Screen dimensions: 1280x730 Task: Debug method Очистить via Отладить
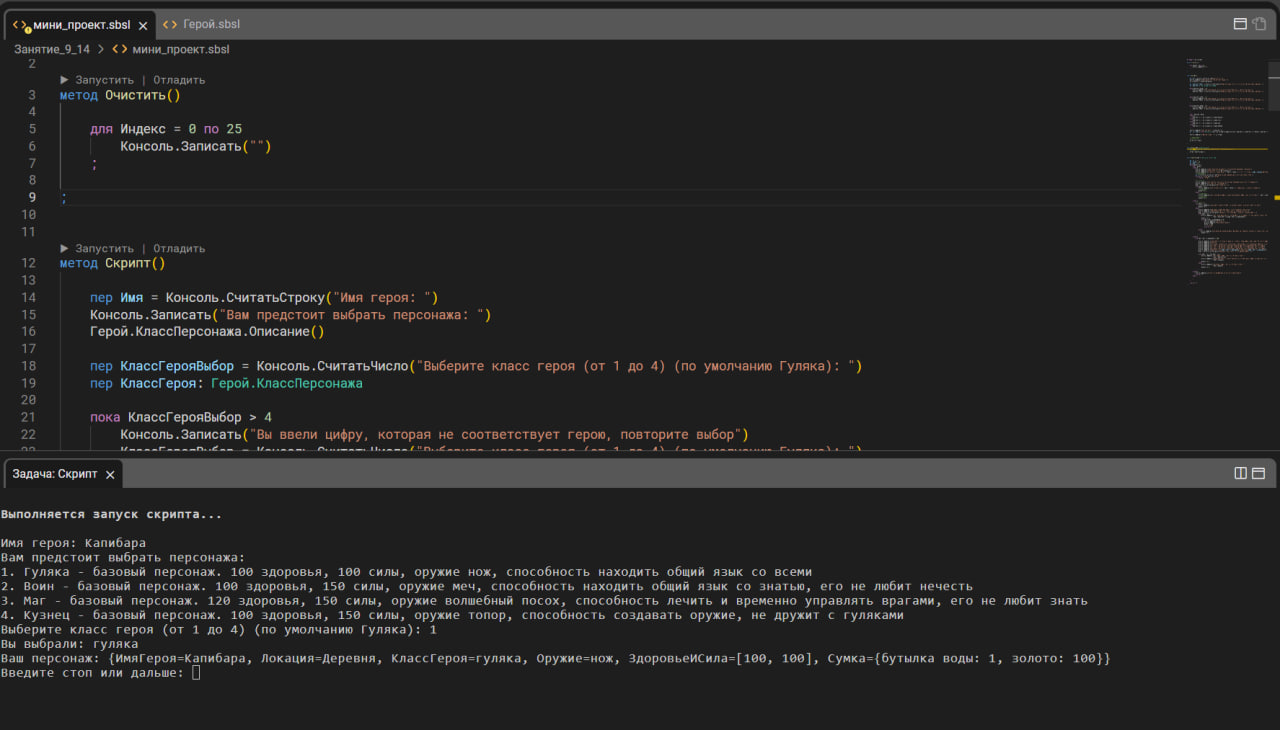point(179,80)
